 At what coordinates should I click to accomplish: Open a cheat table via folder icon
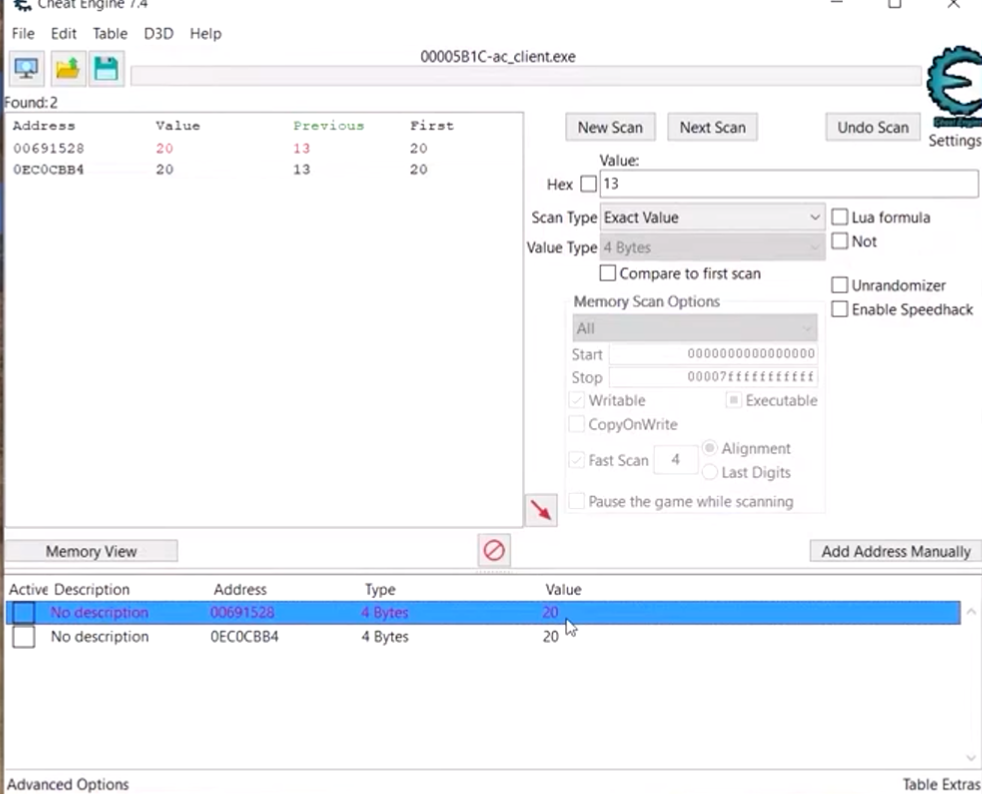click(x=67, y=69)
